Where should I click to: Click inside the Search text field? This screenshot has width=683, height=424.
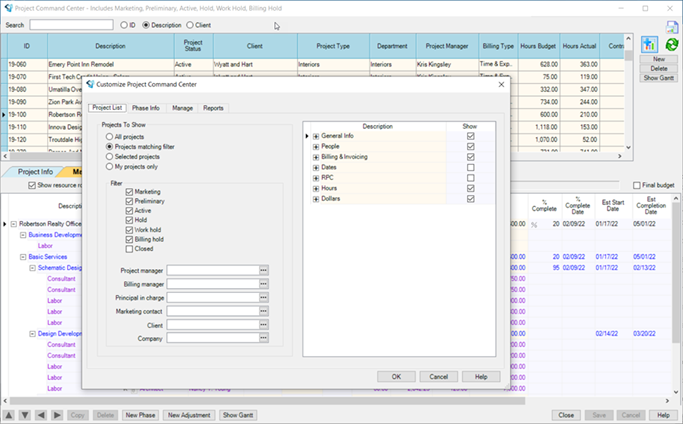click(70, 24)
